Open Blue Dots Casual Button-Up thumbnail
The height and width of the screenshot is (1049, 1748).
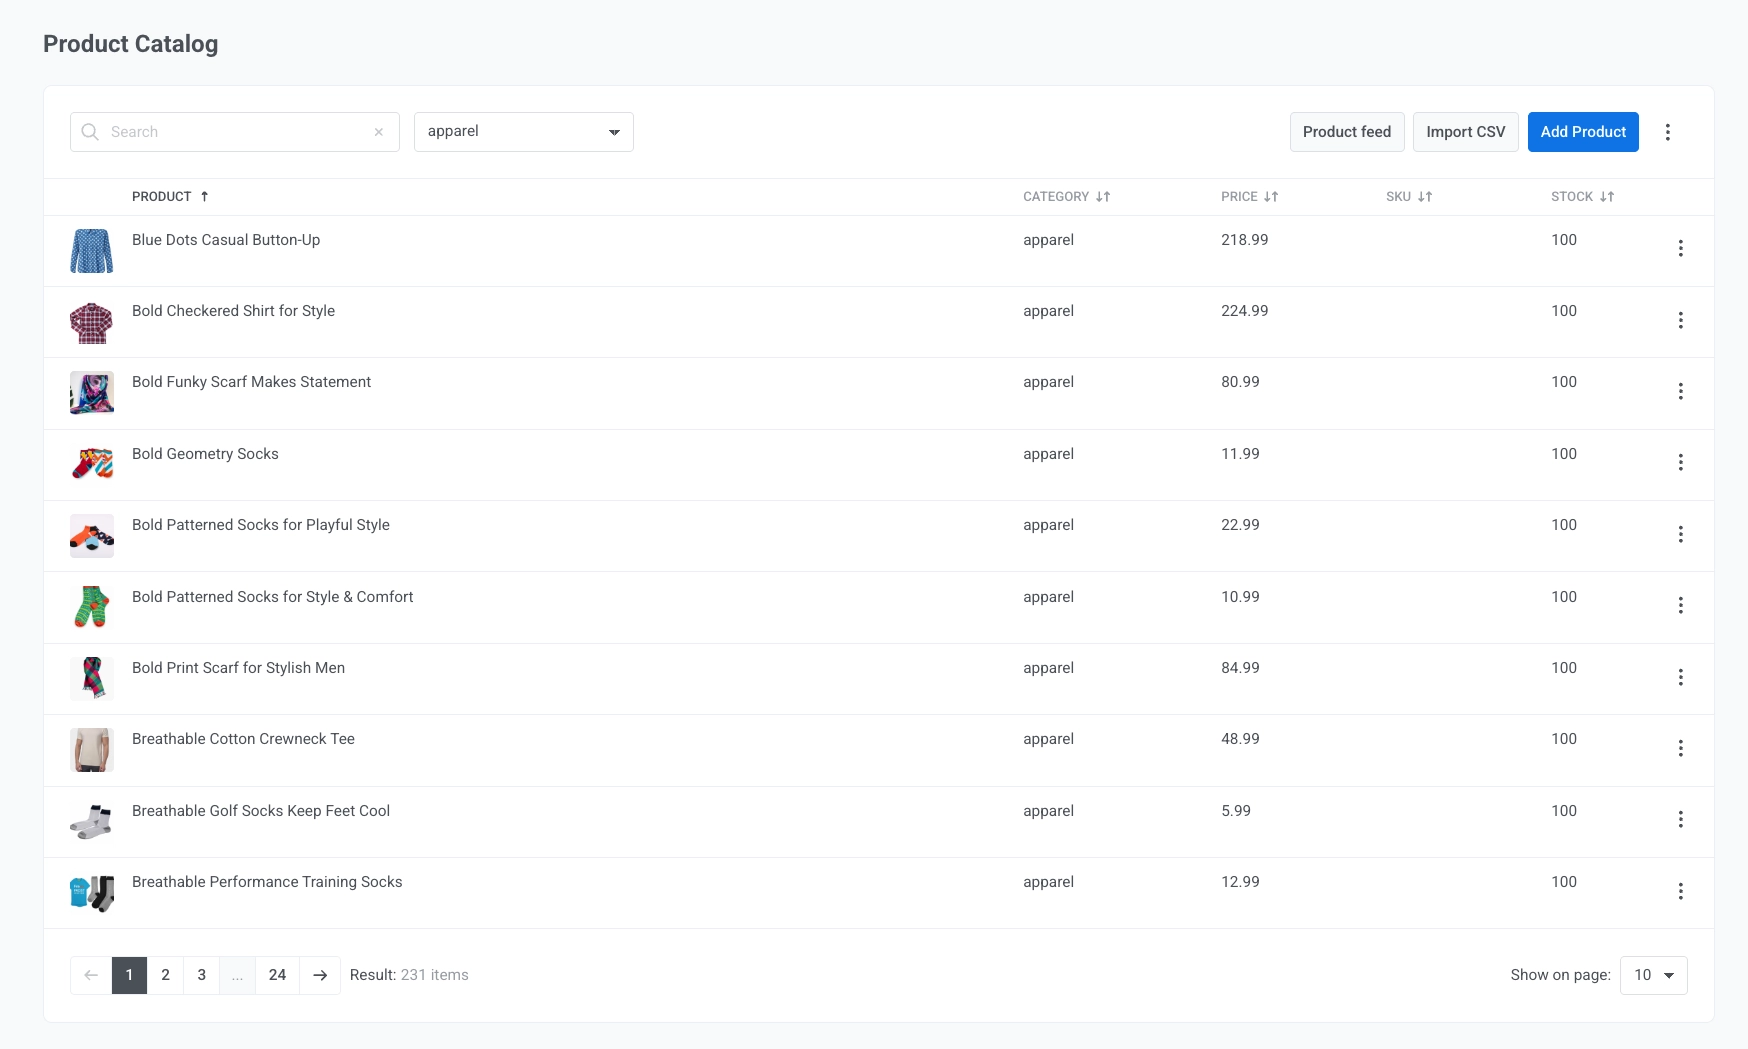[x=92, y=251]
